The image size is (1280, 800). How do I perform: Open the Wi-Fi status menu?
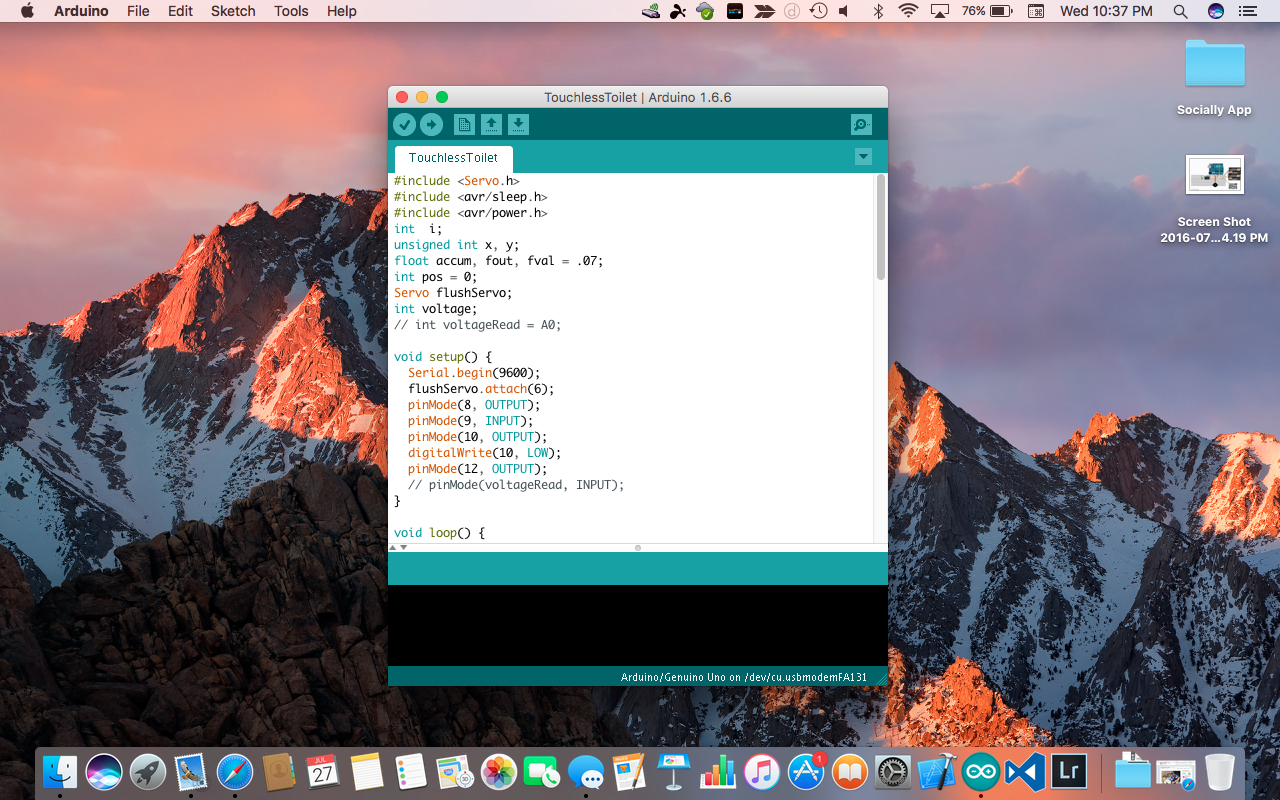pos(908,11)
